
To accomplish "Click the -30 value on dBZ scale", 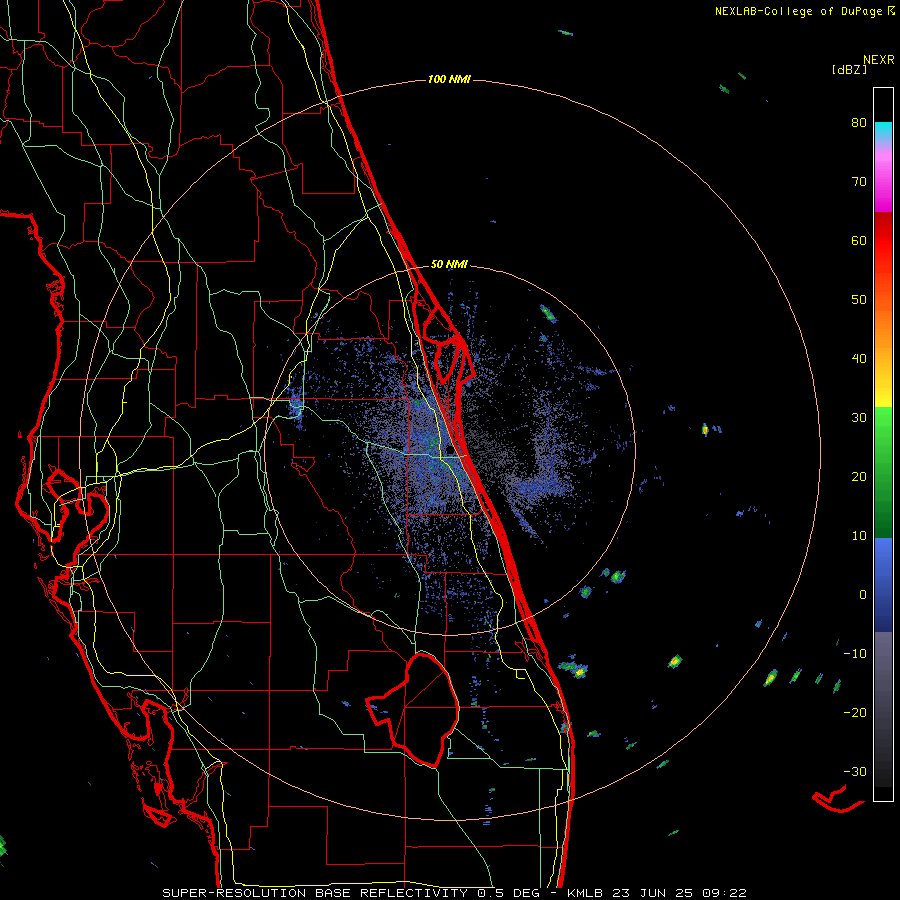I will pos(855,772).
